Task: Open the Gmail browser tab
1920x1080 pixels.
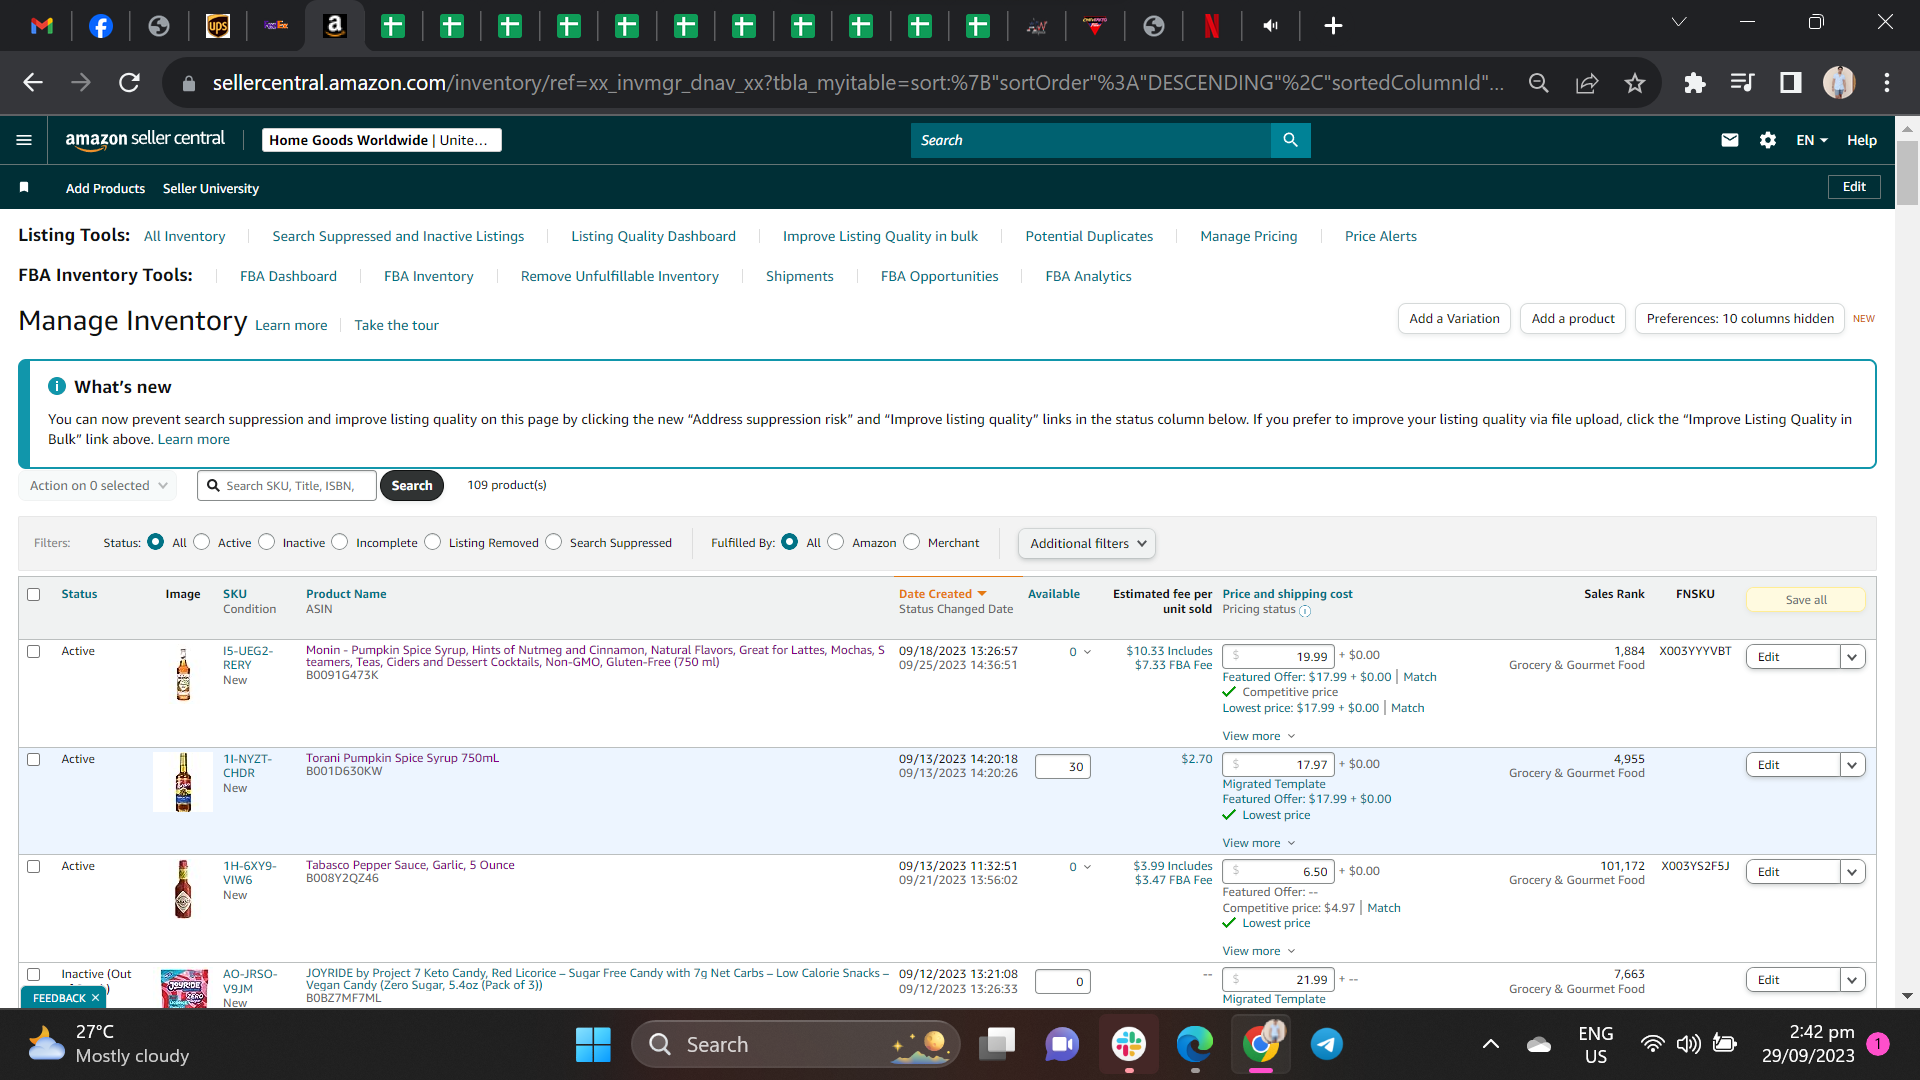Action: tap(42, 26)
